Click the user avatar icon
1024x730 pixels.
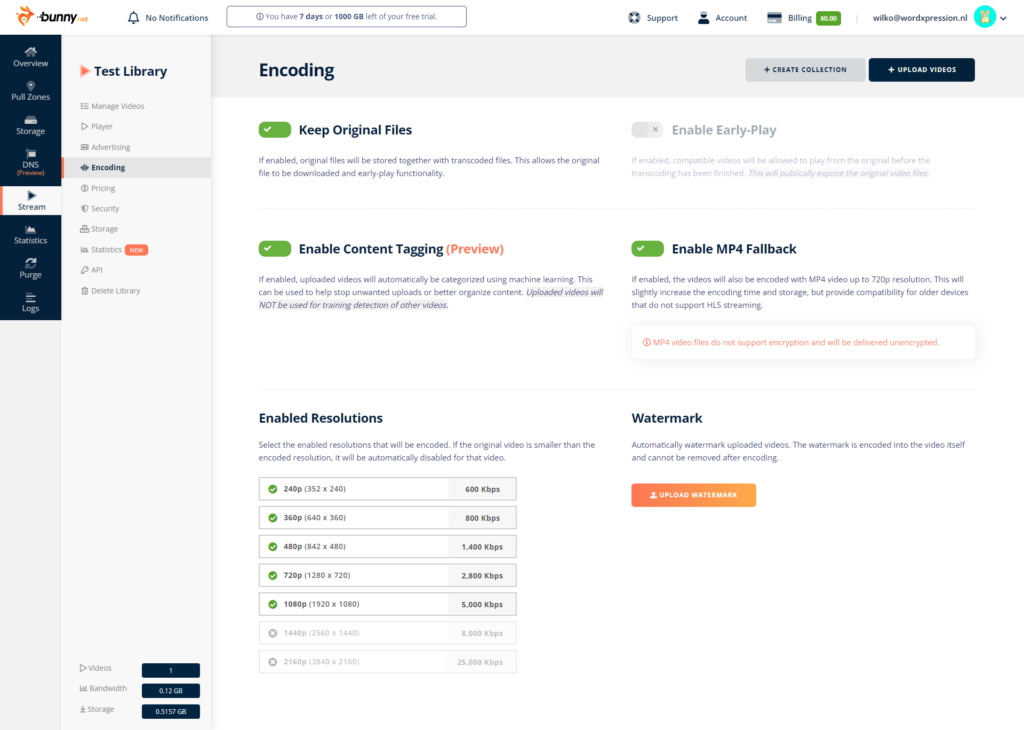click(984, 17)
